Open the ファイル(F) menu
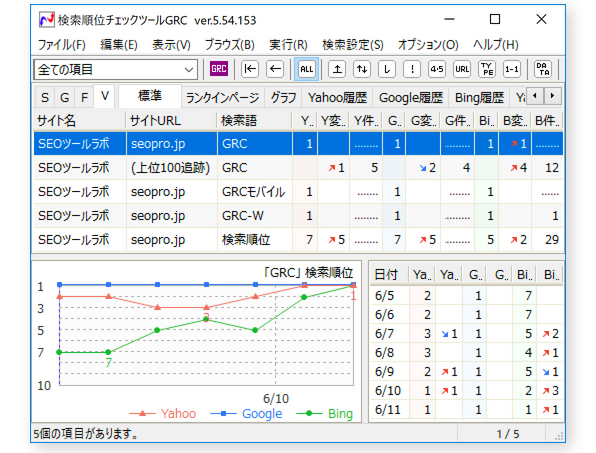Image resolution: width=596 pixels, height=453 pixels. (62, 45)
